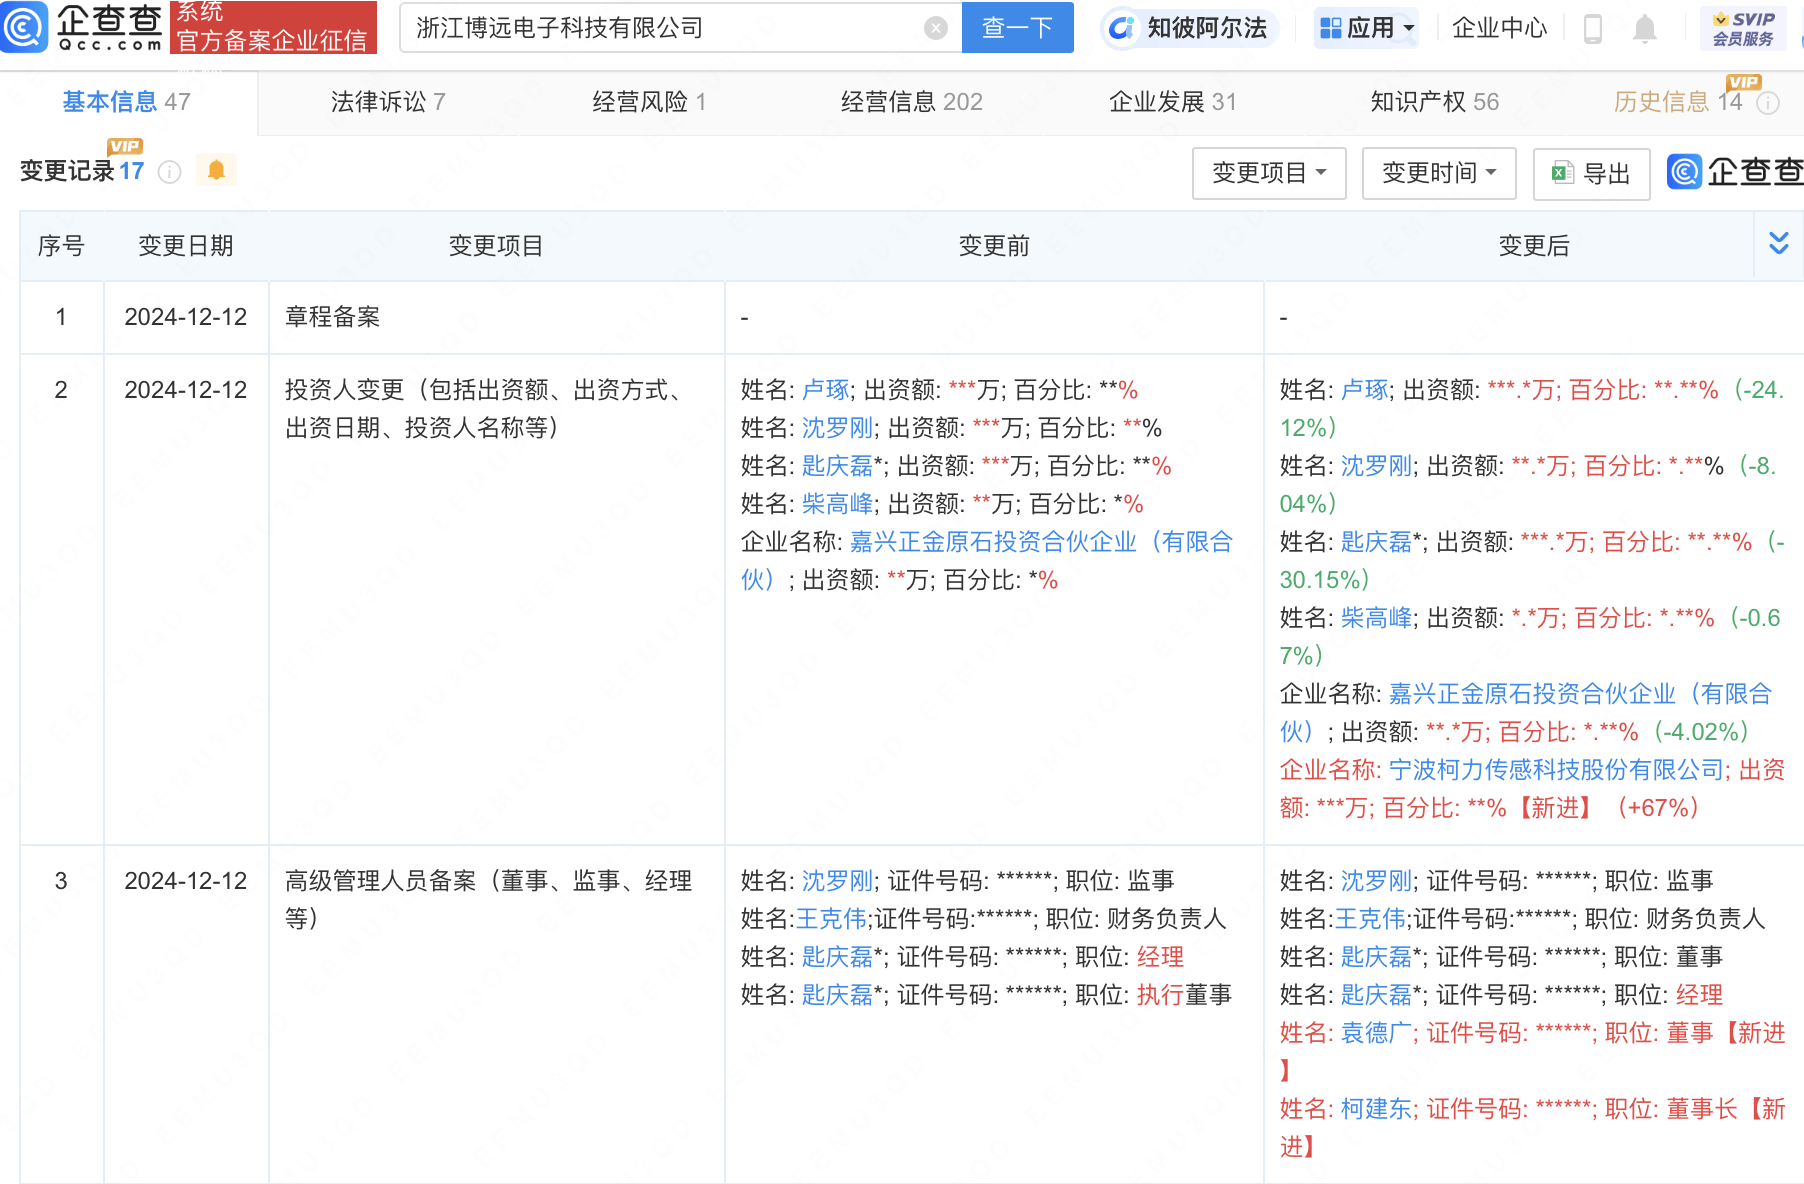
Task: Select the 章程备案 change item cell
Action: [x=496, y=318]
